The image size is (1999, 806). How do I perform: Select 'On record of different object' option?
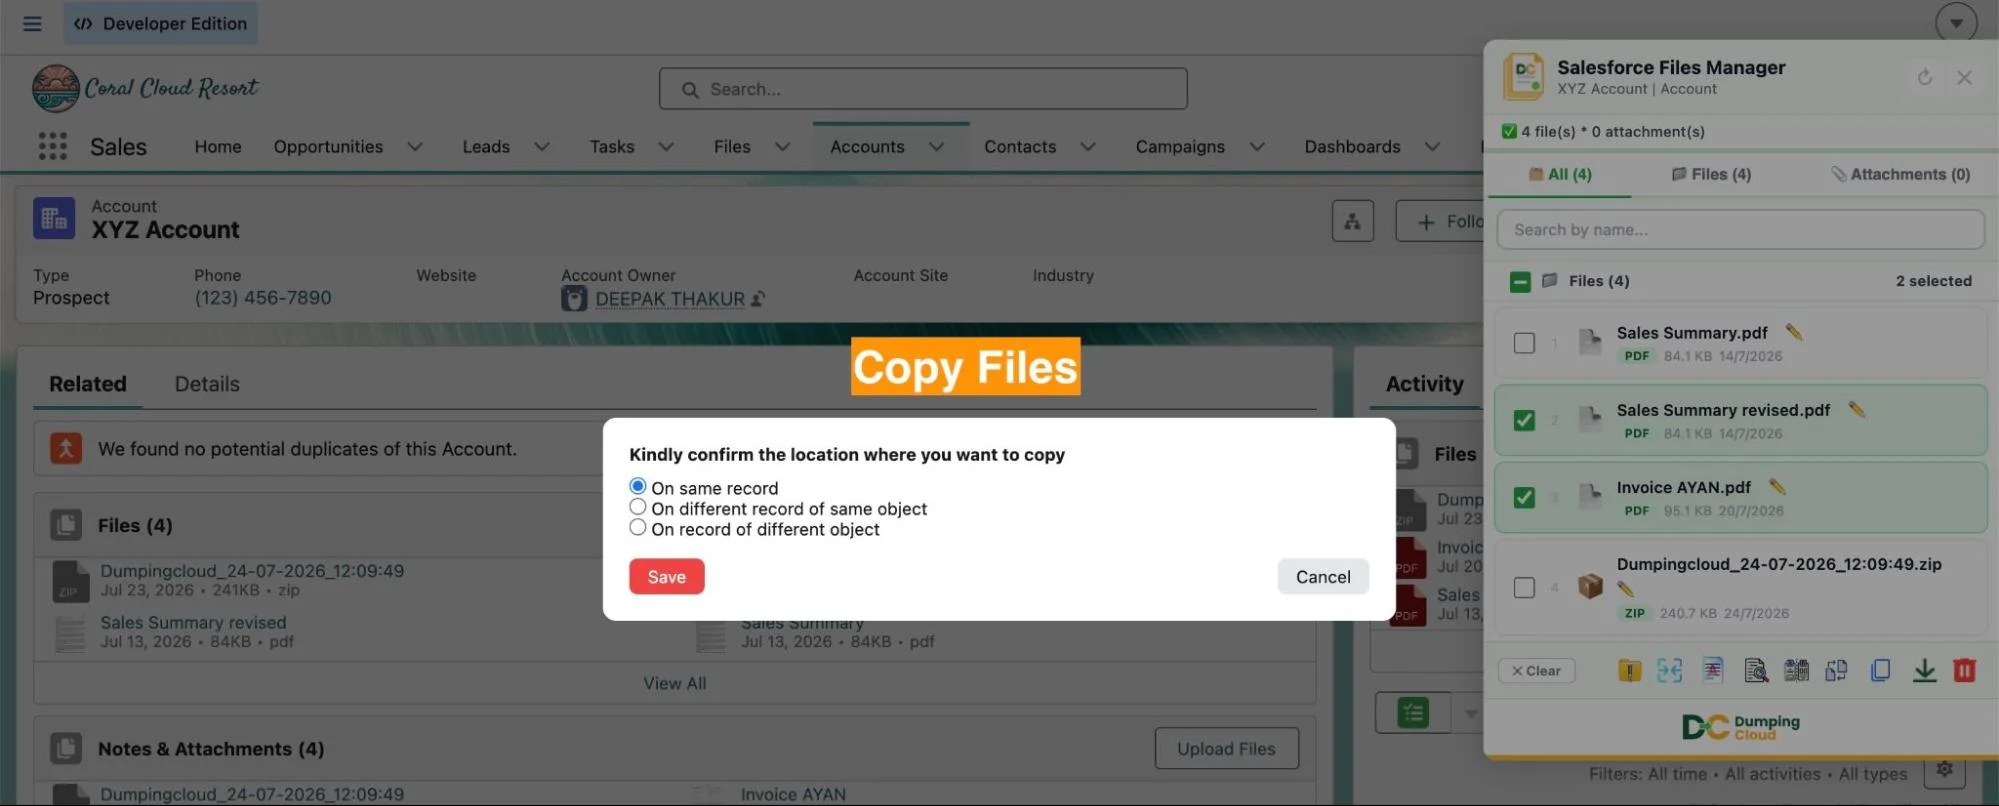638,528
